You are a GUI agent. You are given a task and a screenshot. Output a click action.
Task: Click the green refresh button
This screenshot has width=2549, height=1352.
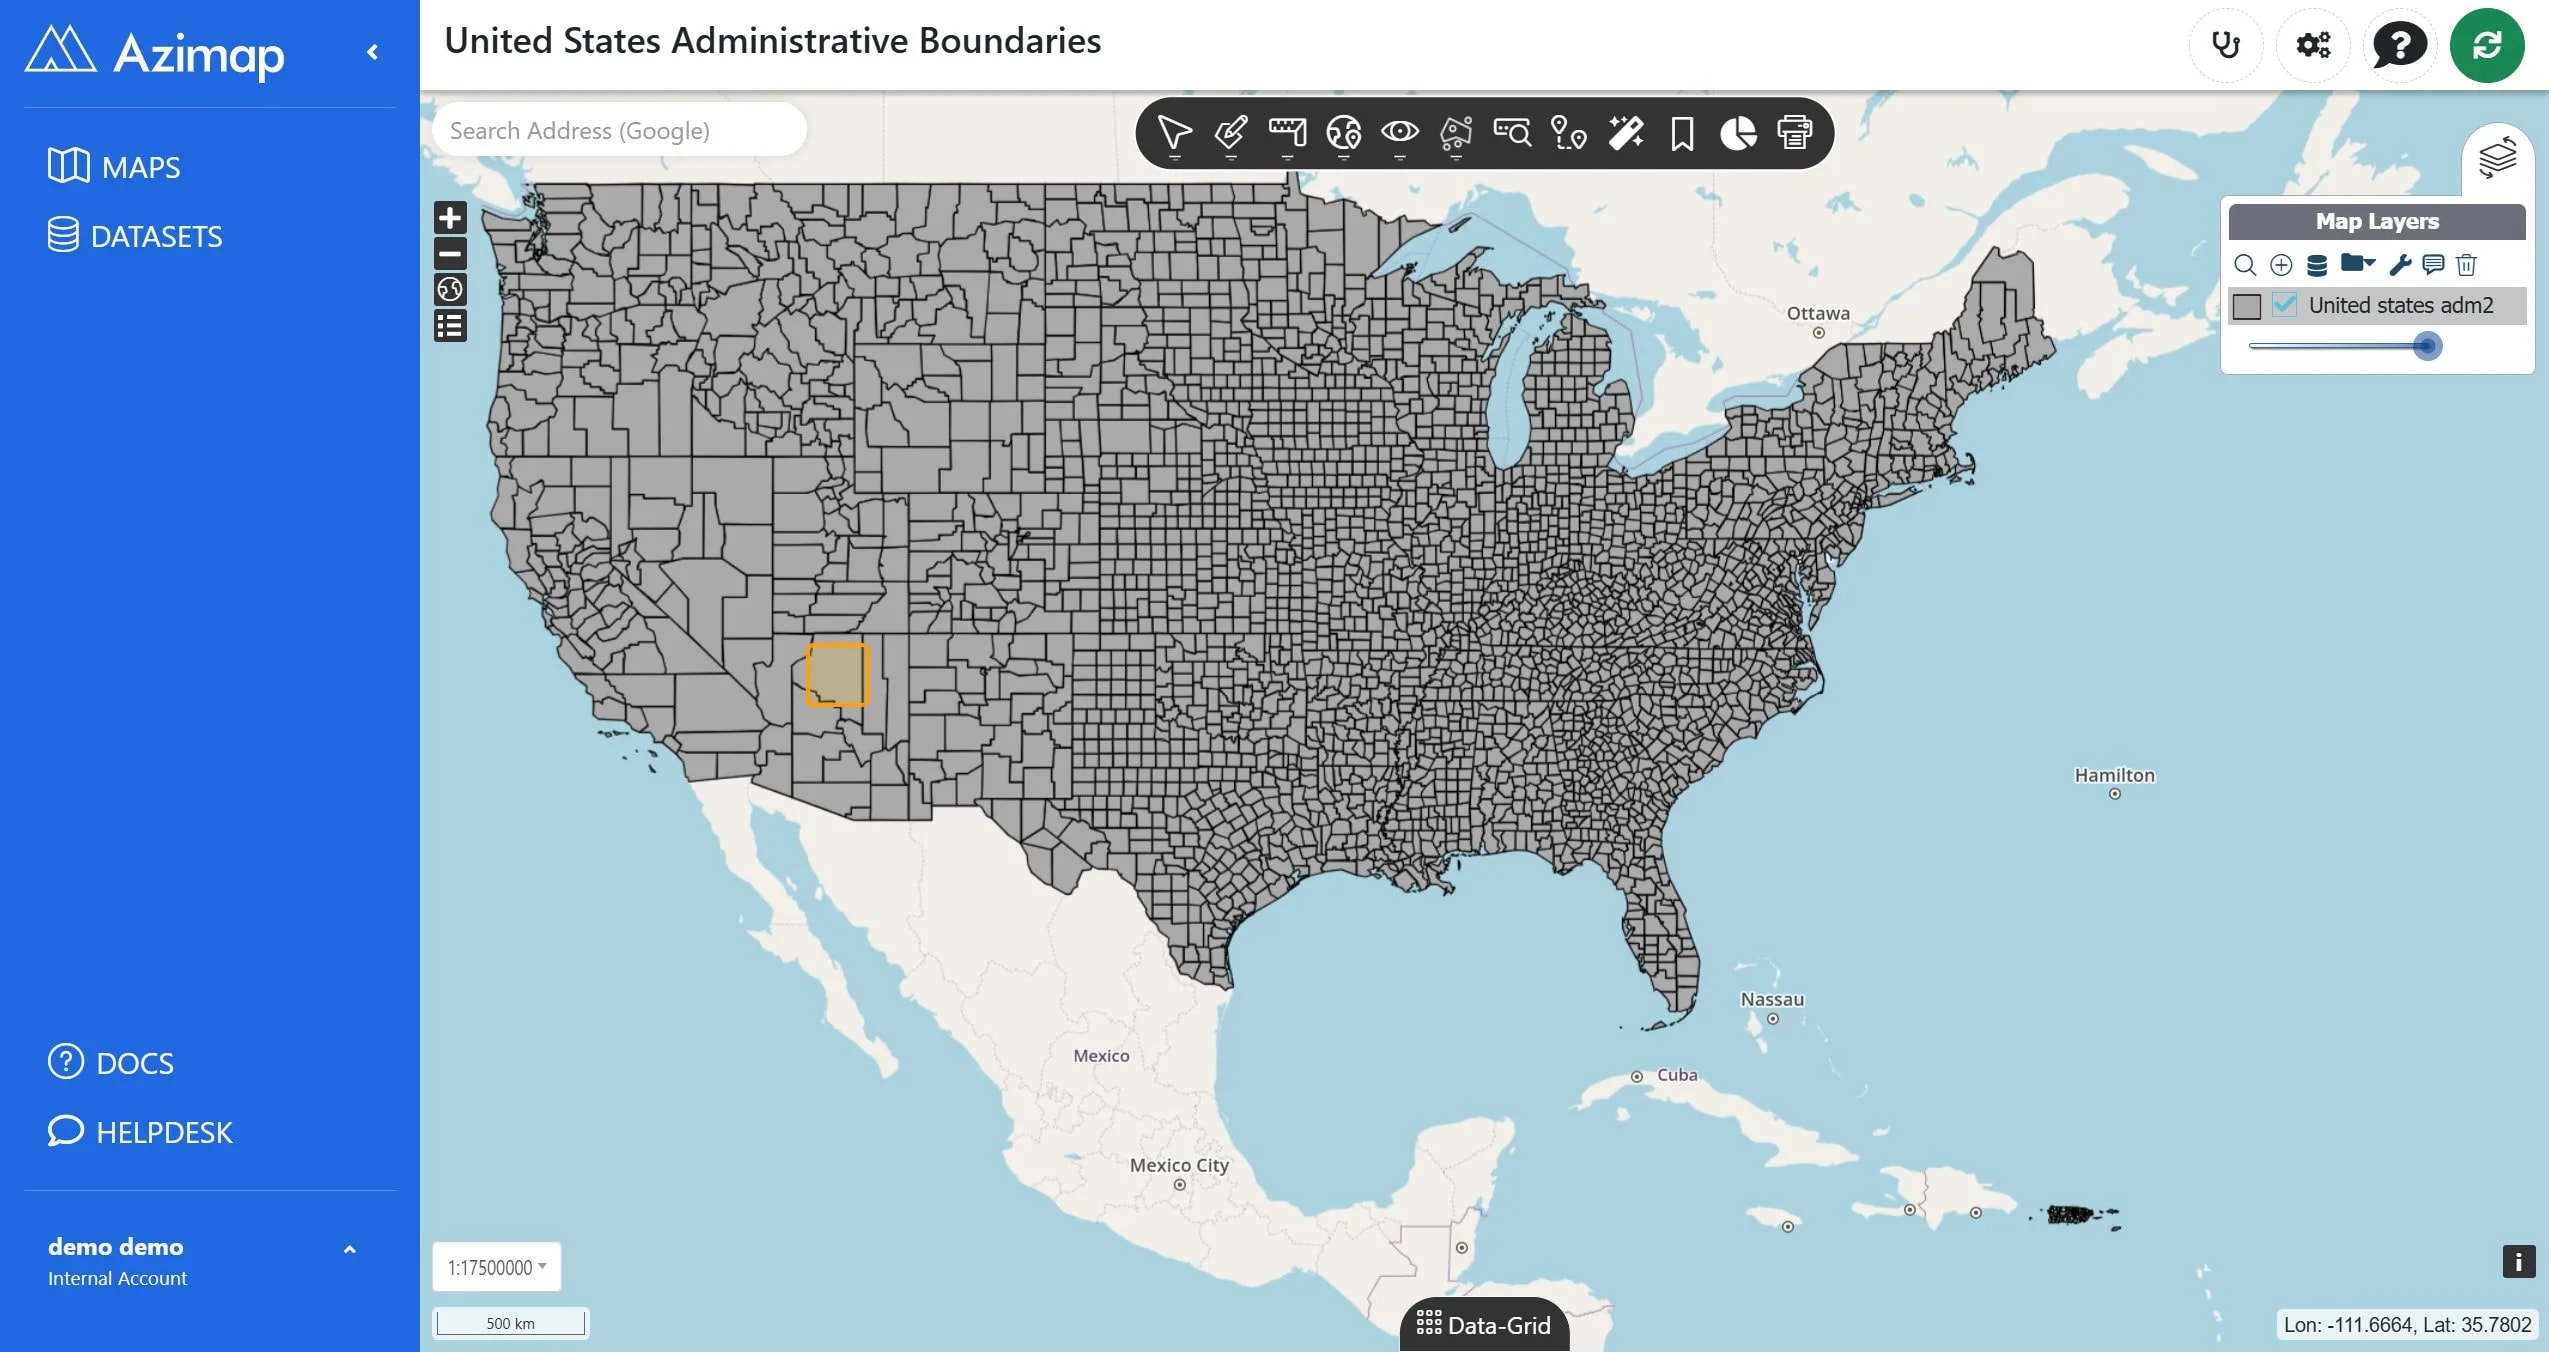pyautogui.click(x=2487, y=45)
